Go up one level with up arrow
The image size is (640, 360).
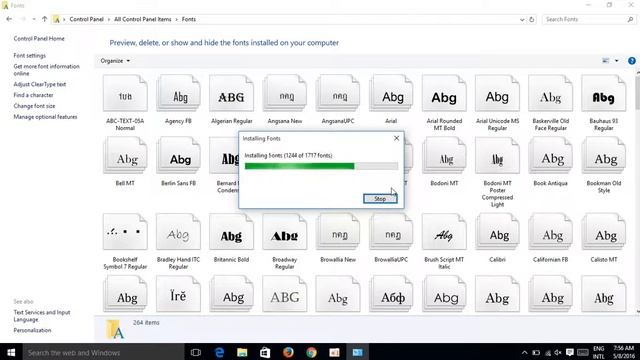click(x=44, y=19)
